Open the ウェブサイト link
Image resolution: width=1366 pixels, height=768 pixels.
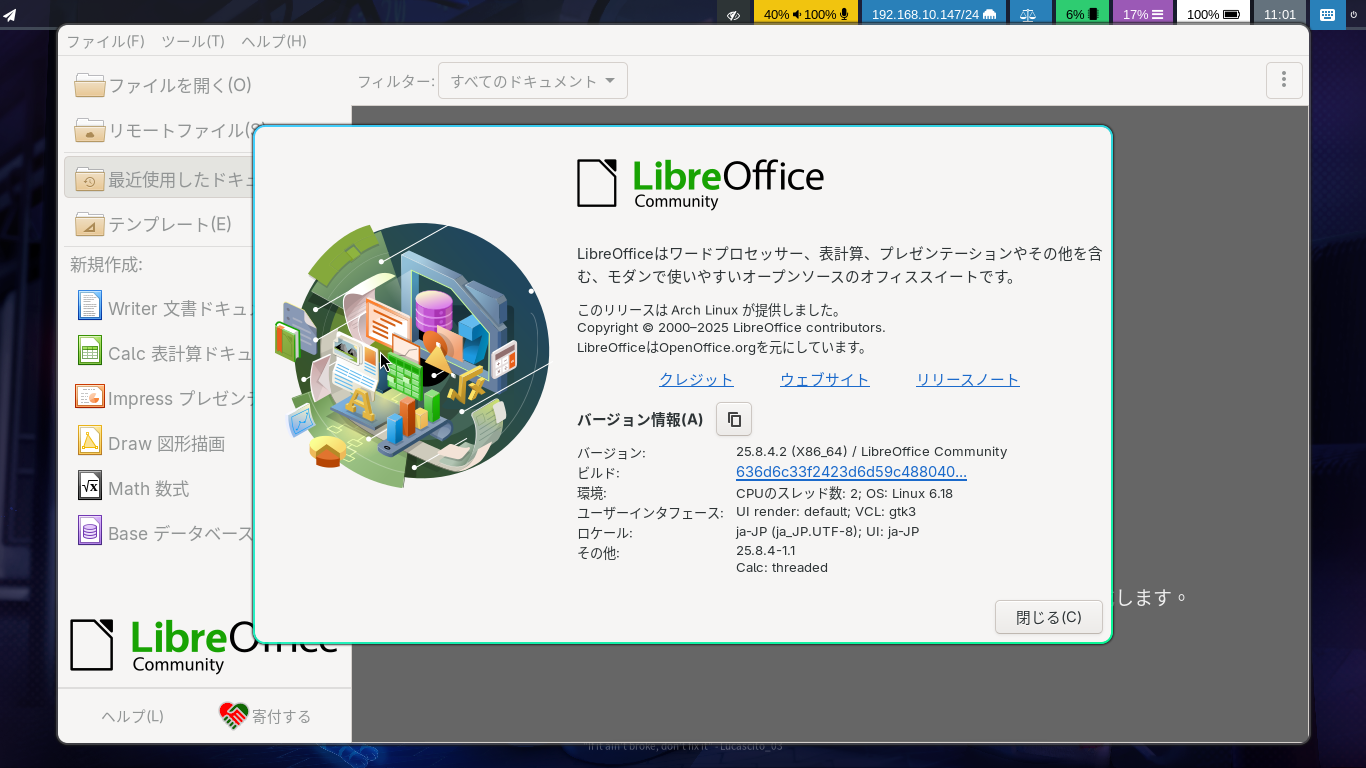(x=825, y=380)
